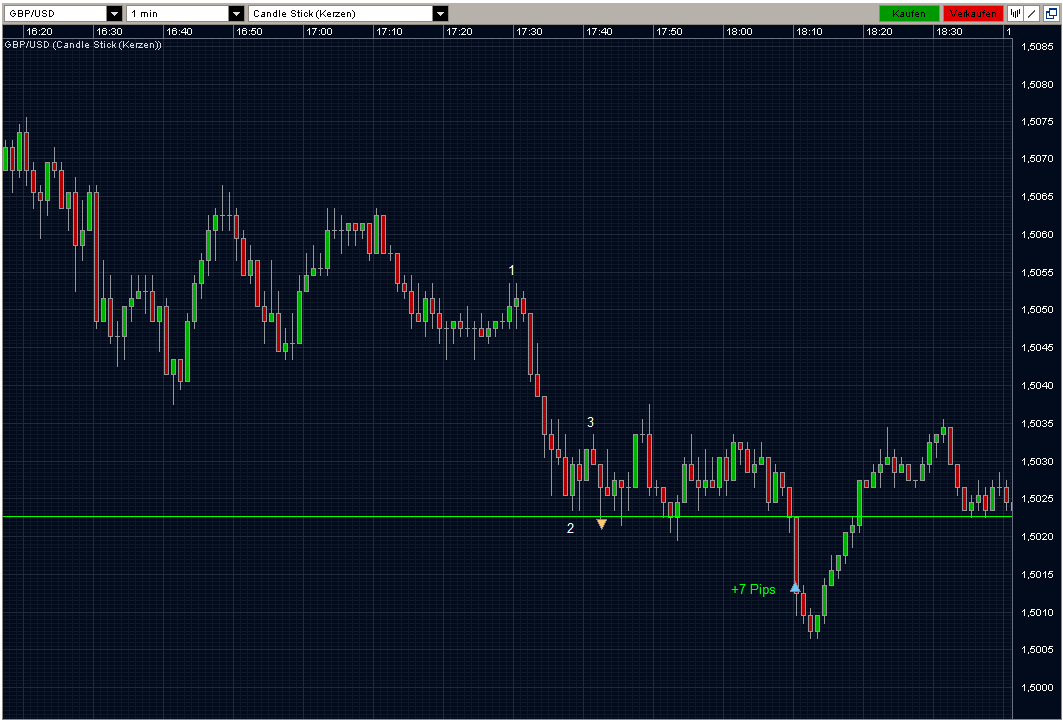Viewport: 1063px width, 720px height.
Task: Click the 17:40 time axis label
Action: click(x=599, y=32)
